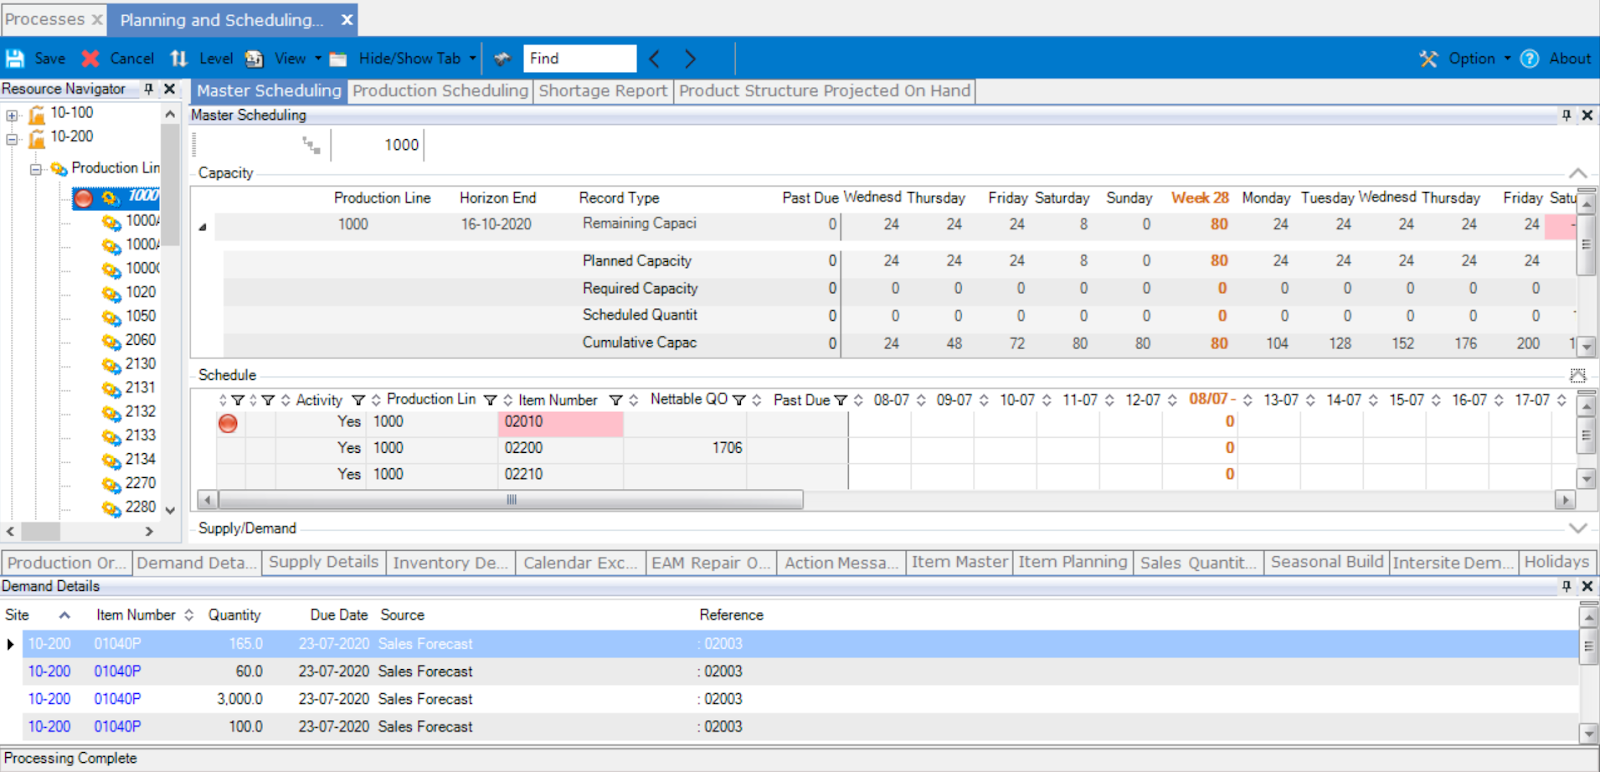Screen dimensions: 1600x772
Task: Click the Level arrows icon
Action: 179,59
